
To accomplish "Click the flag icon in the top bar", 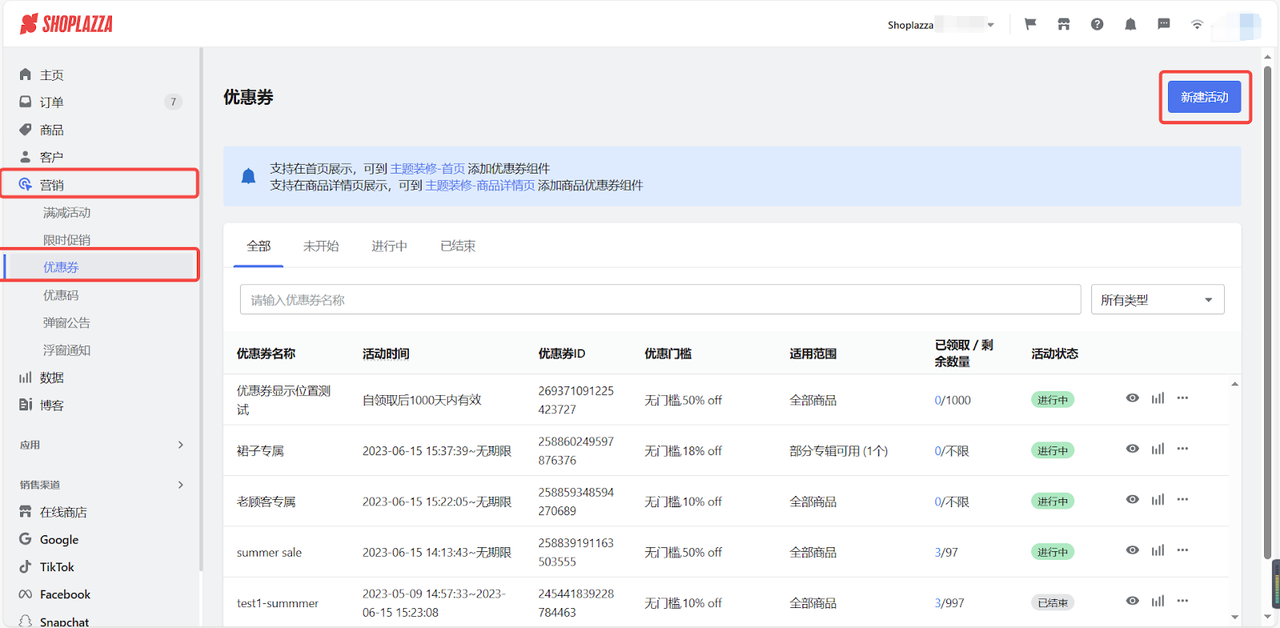I will (x=1029, y=23).
